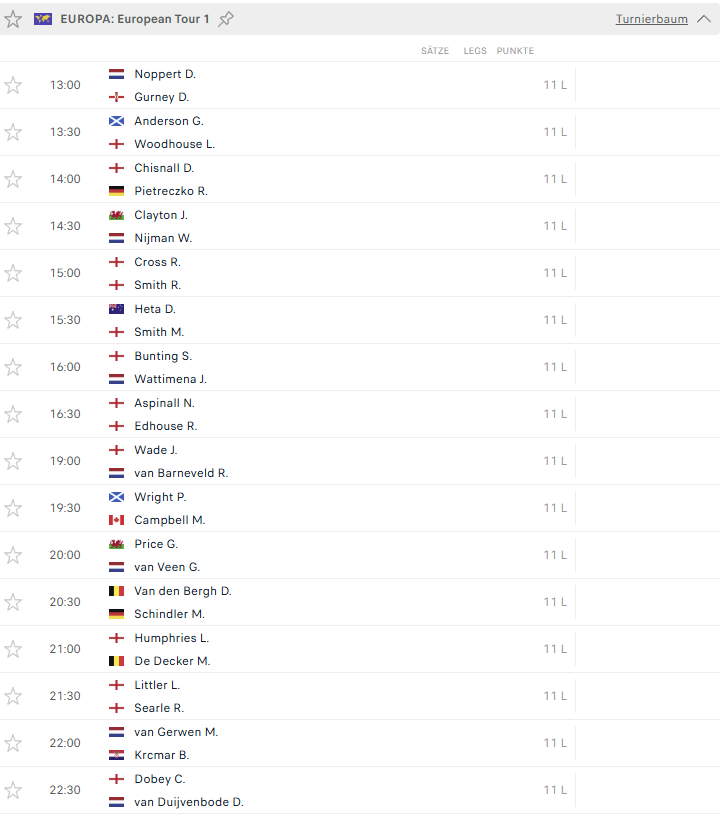Star the Wade vs van Barneveld match

(13, 461)
